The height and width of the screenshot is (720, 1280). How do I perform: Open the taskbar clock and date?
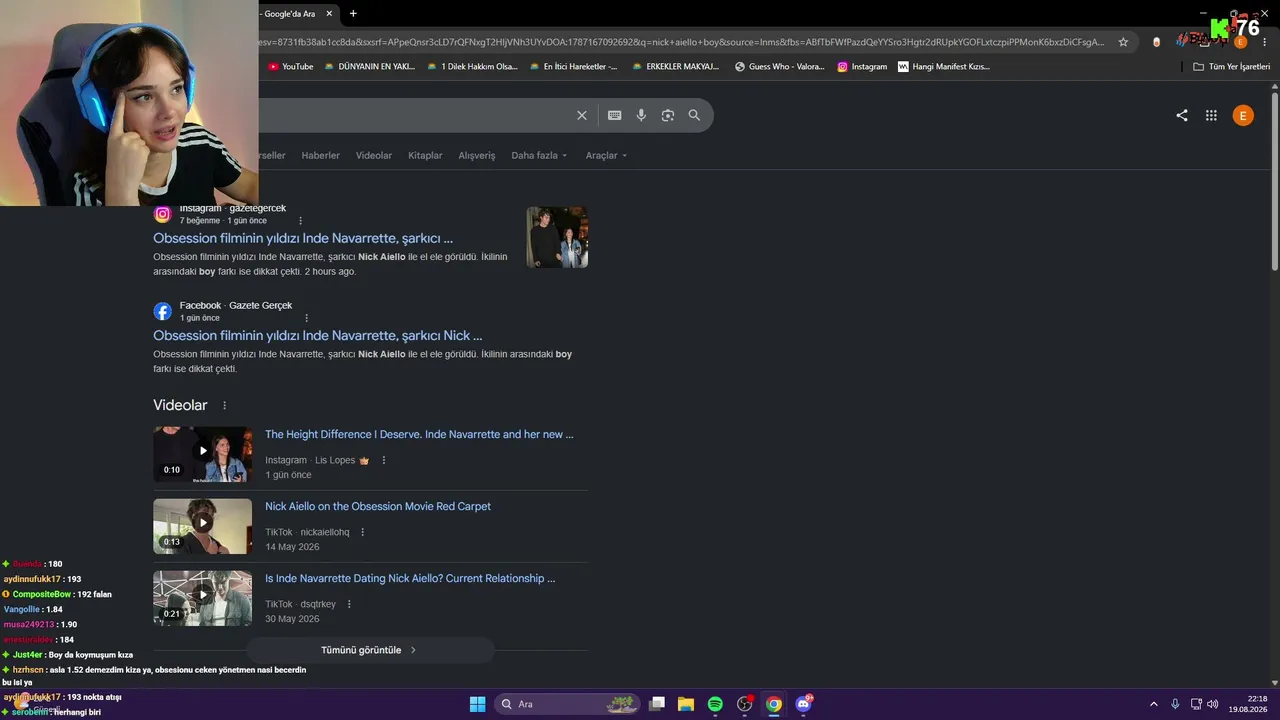(1250, 704)
